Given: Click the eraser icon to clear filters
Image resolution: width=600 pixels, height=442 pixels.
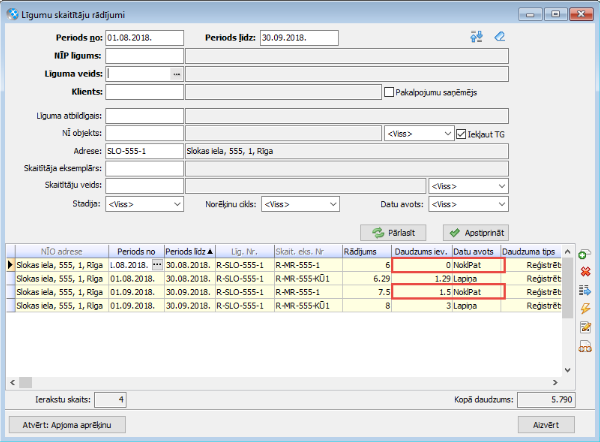Looking at the screenshot, I should (x=500, y=38).
